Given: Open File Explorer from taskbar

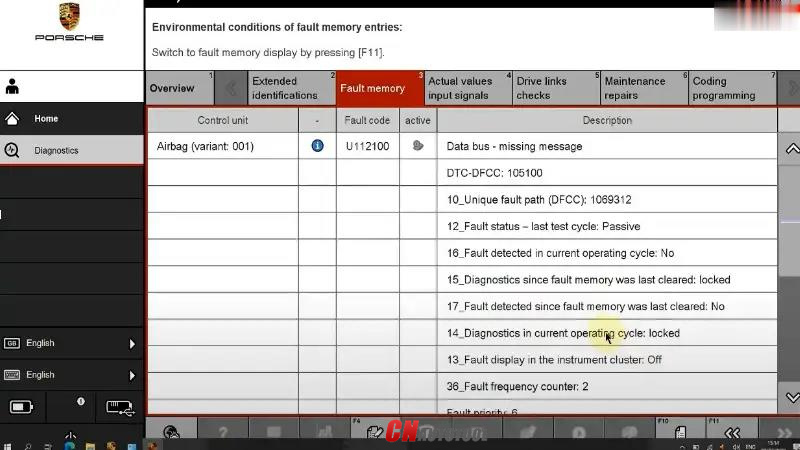Looking at the screenshot, I should 90,446.
